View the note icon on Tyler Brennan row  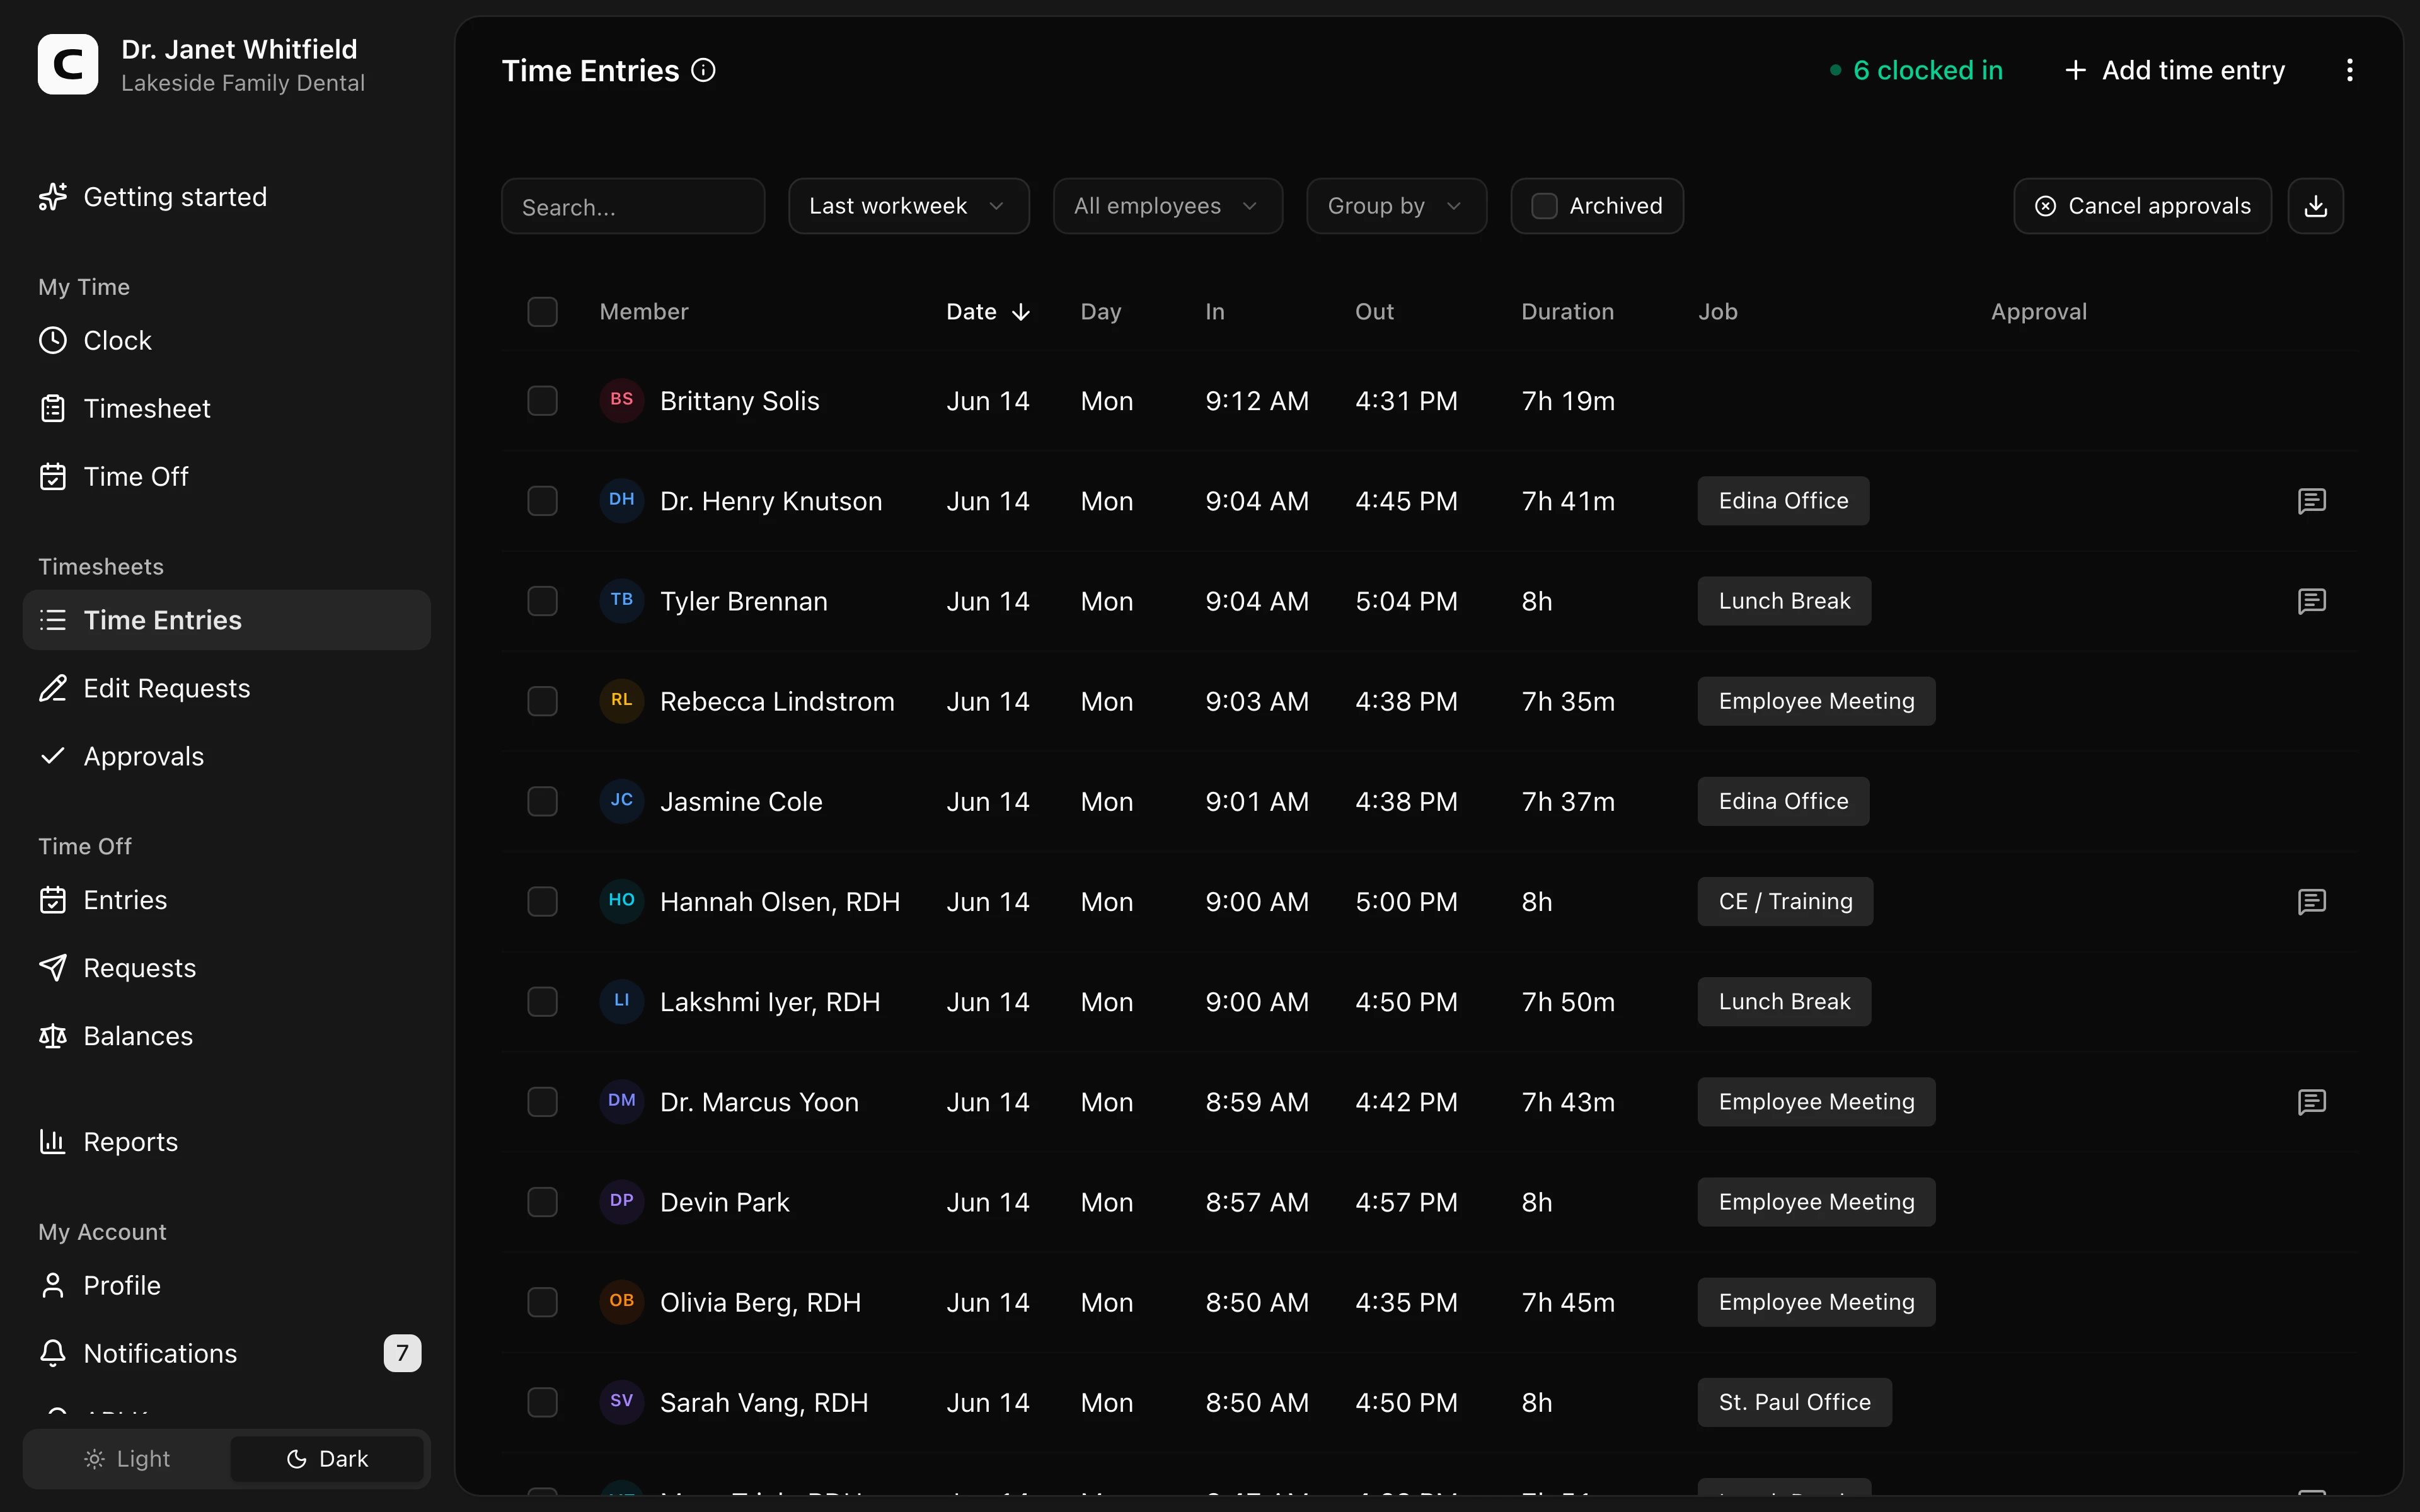[x=2312, y=601]
